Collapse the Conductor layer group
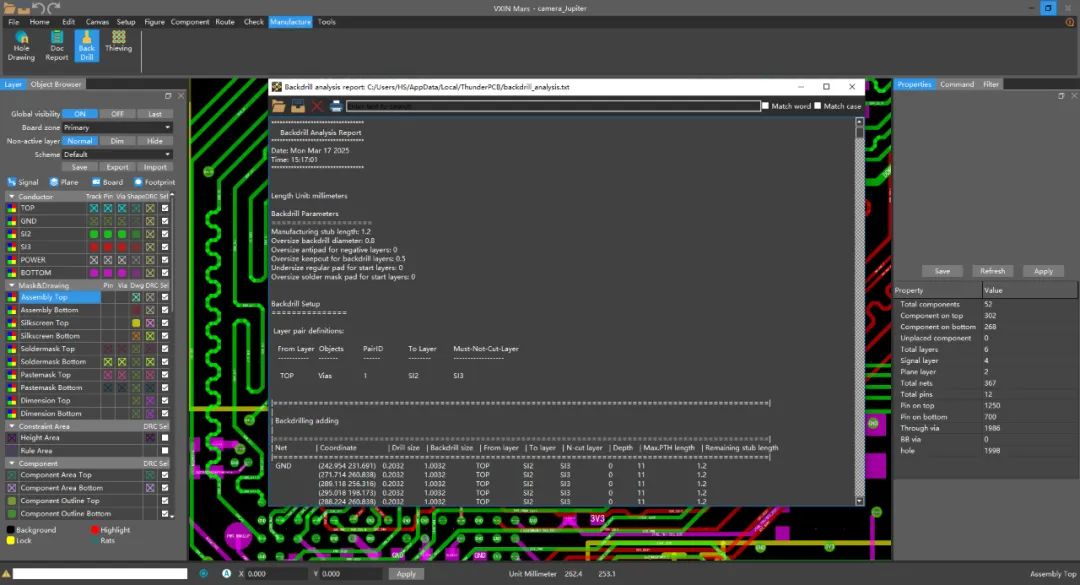Image resolution: width=1080 pixels, height=585 pixels. pyautogui.click(x=11, y=197)
